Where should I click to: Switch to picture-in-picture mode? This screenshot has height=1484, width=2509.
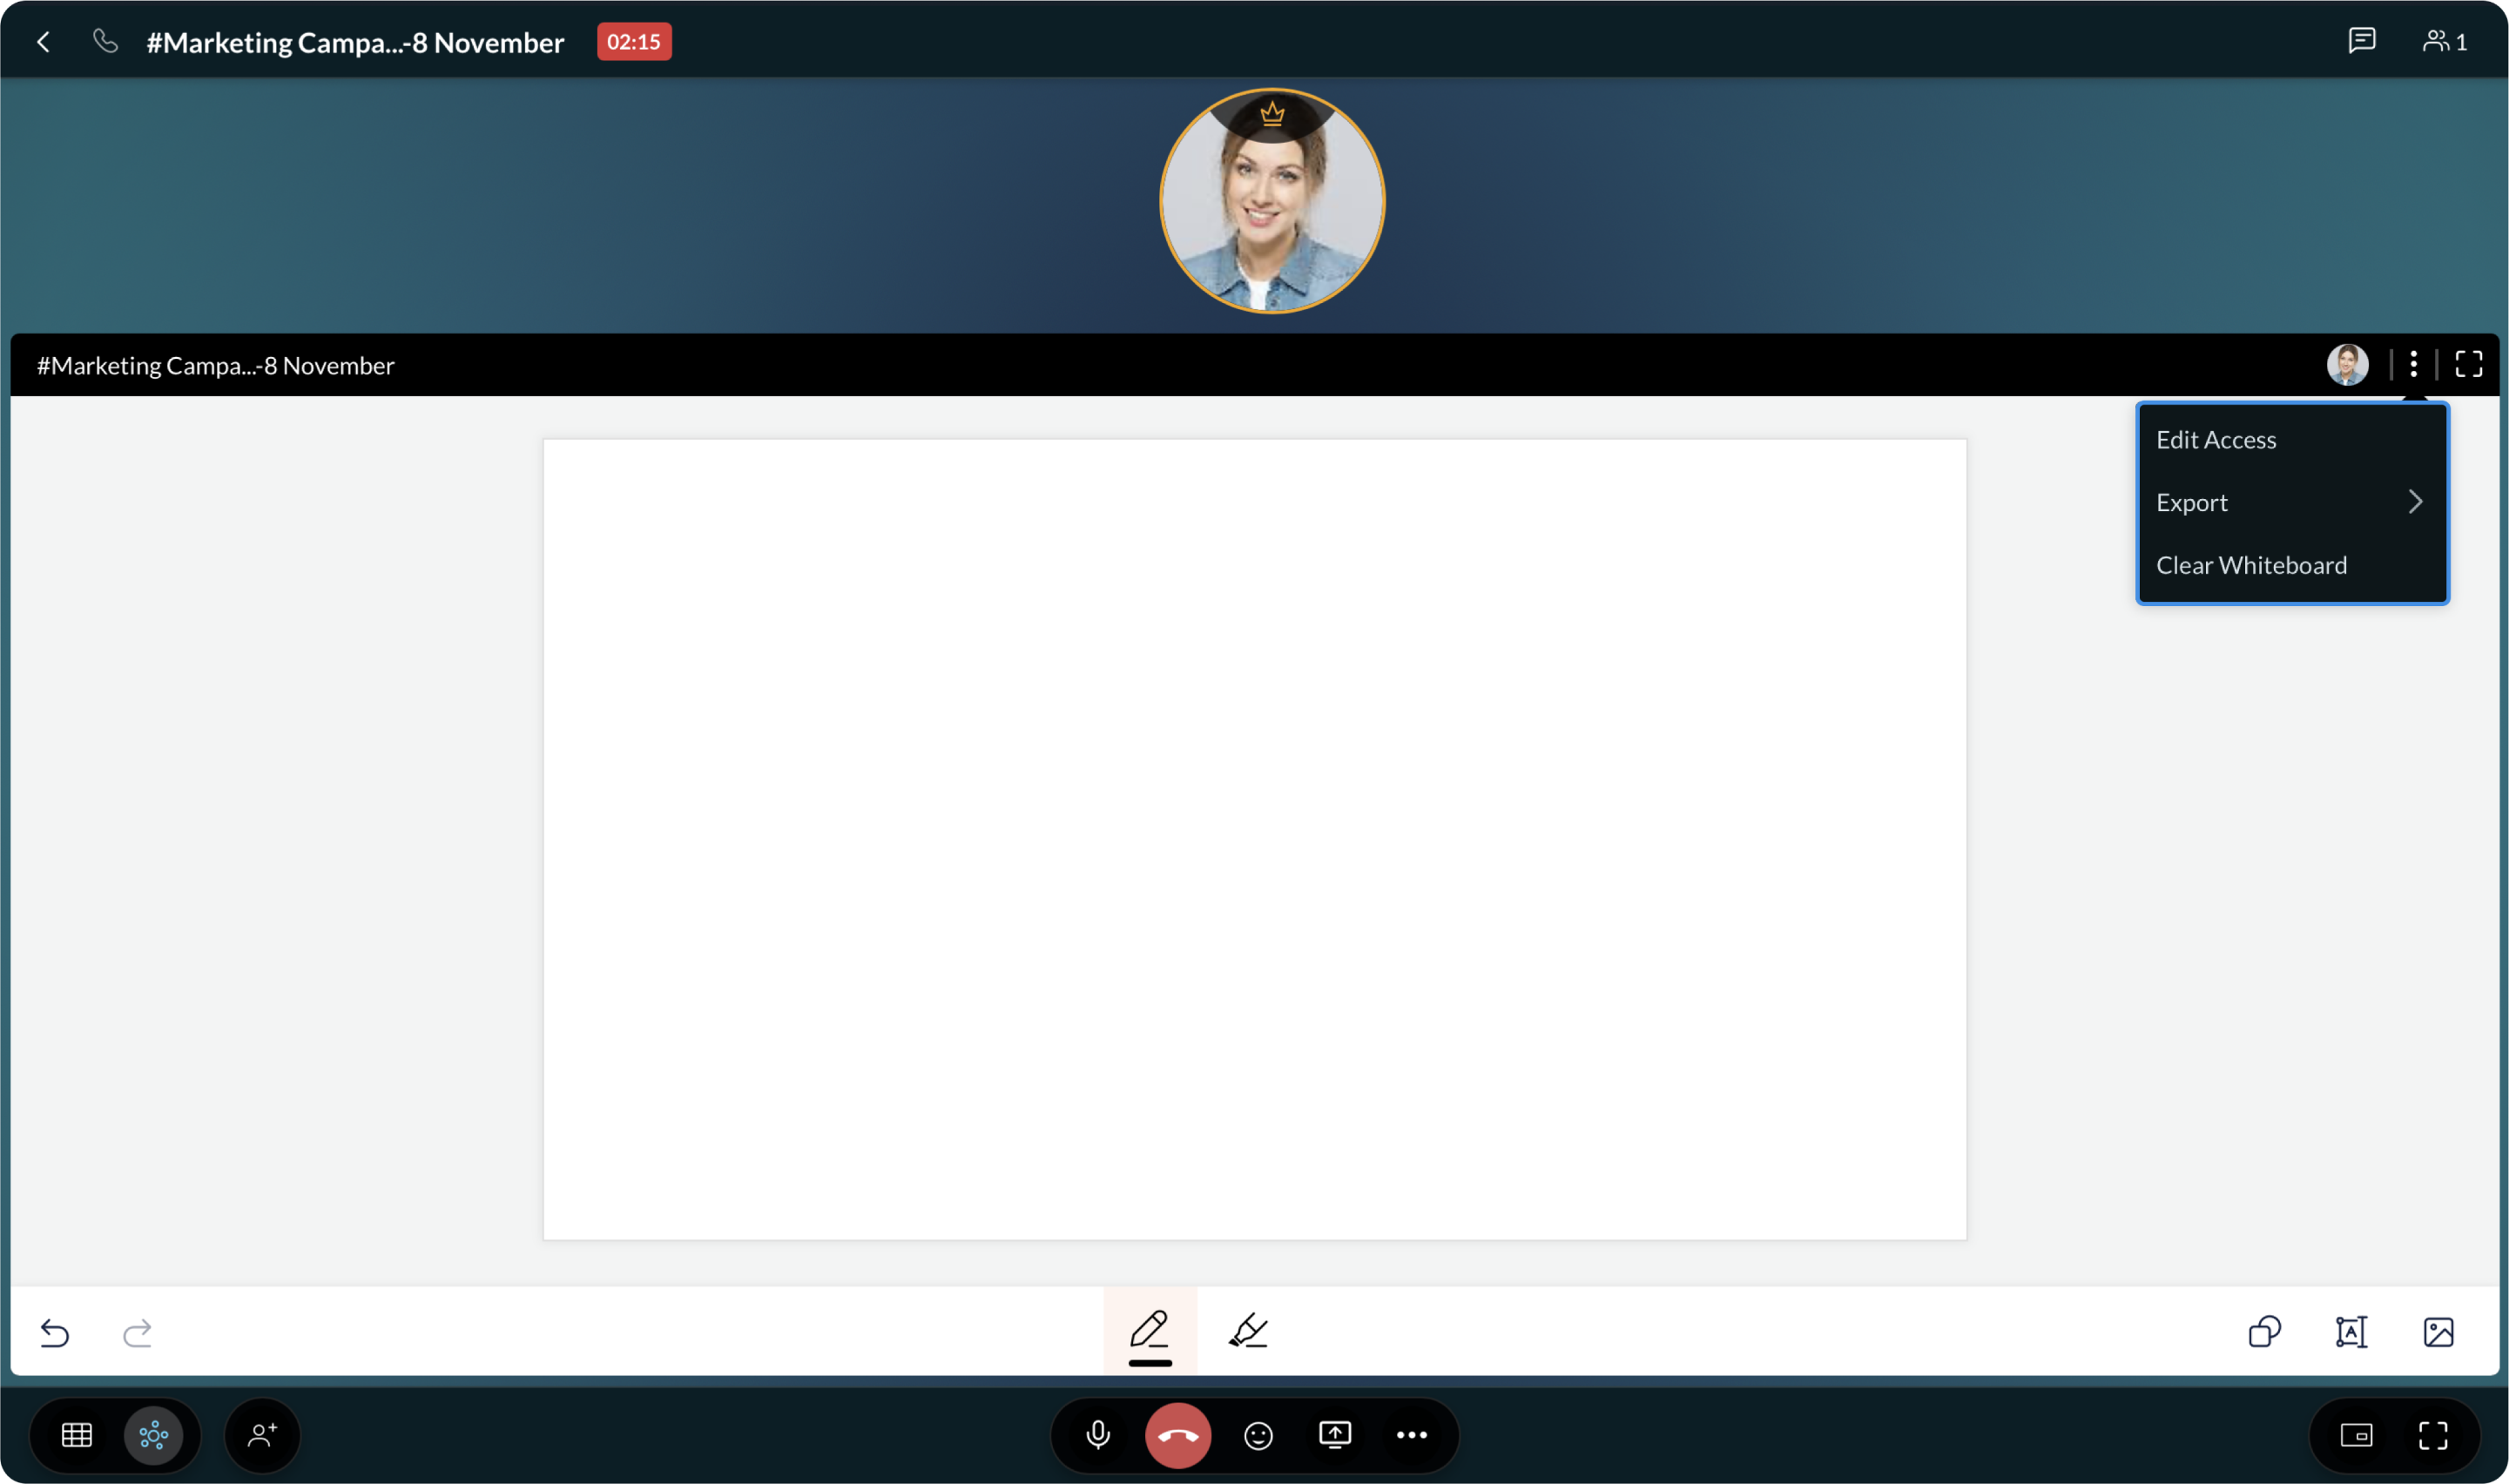point(2356,1435)
